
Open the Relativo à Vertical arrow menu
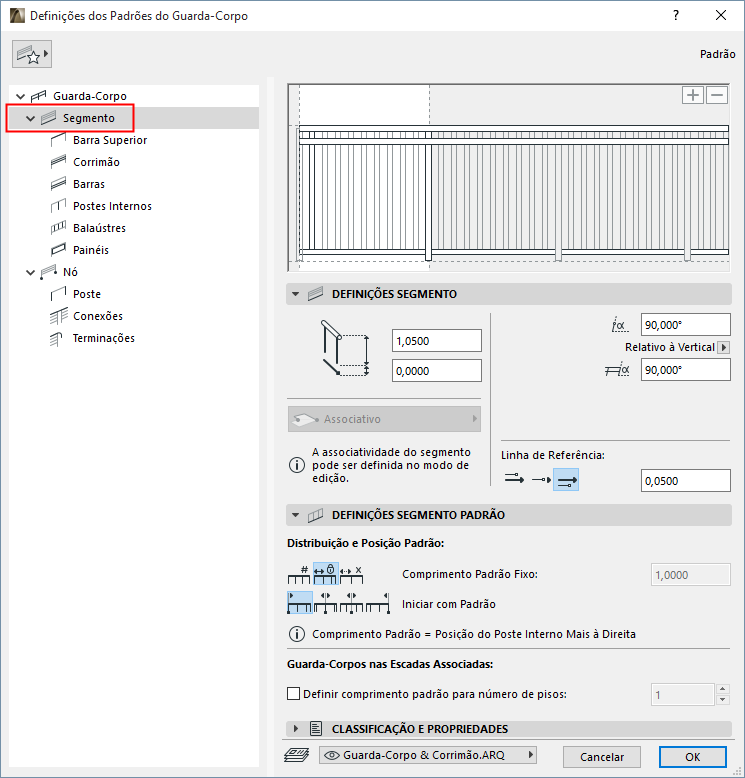[724, 347]
